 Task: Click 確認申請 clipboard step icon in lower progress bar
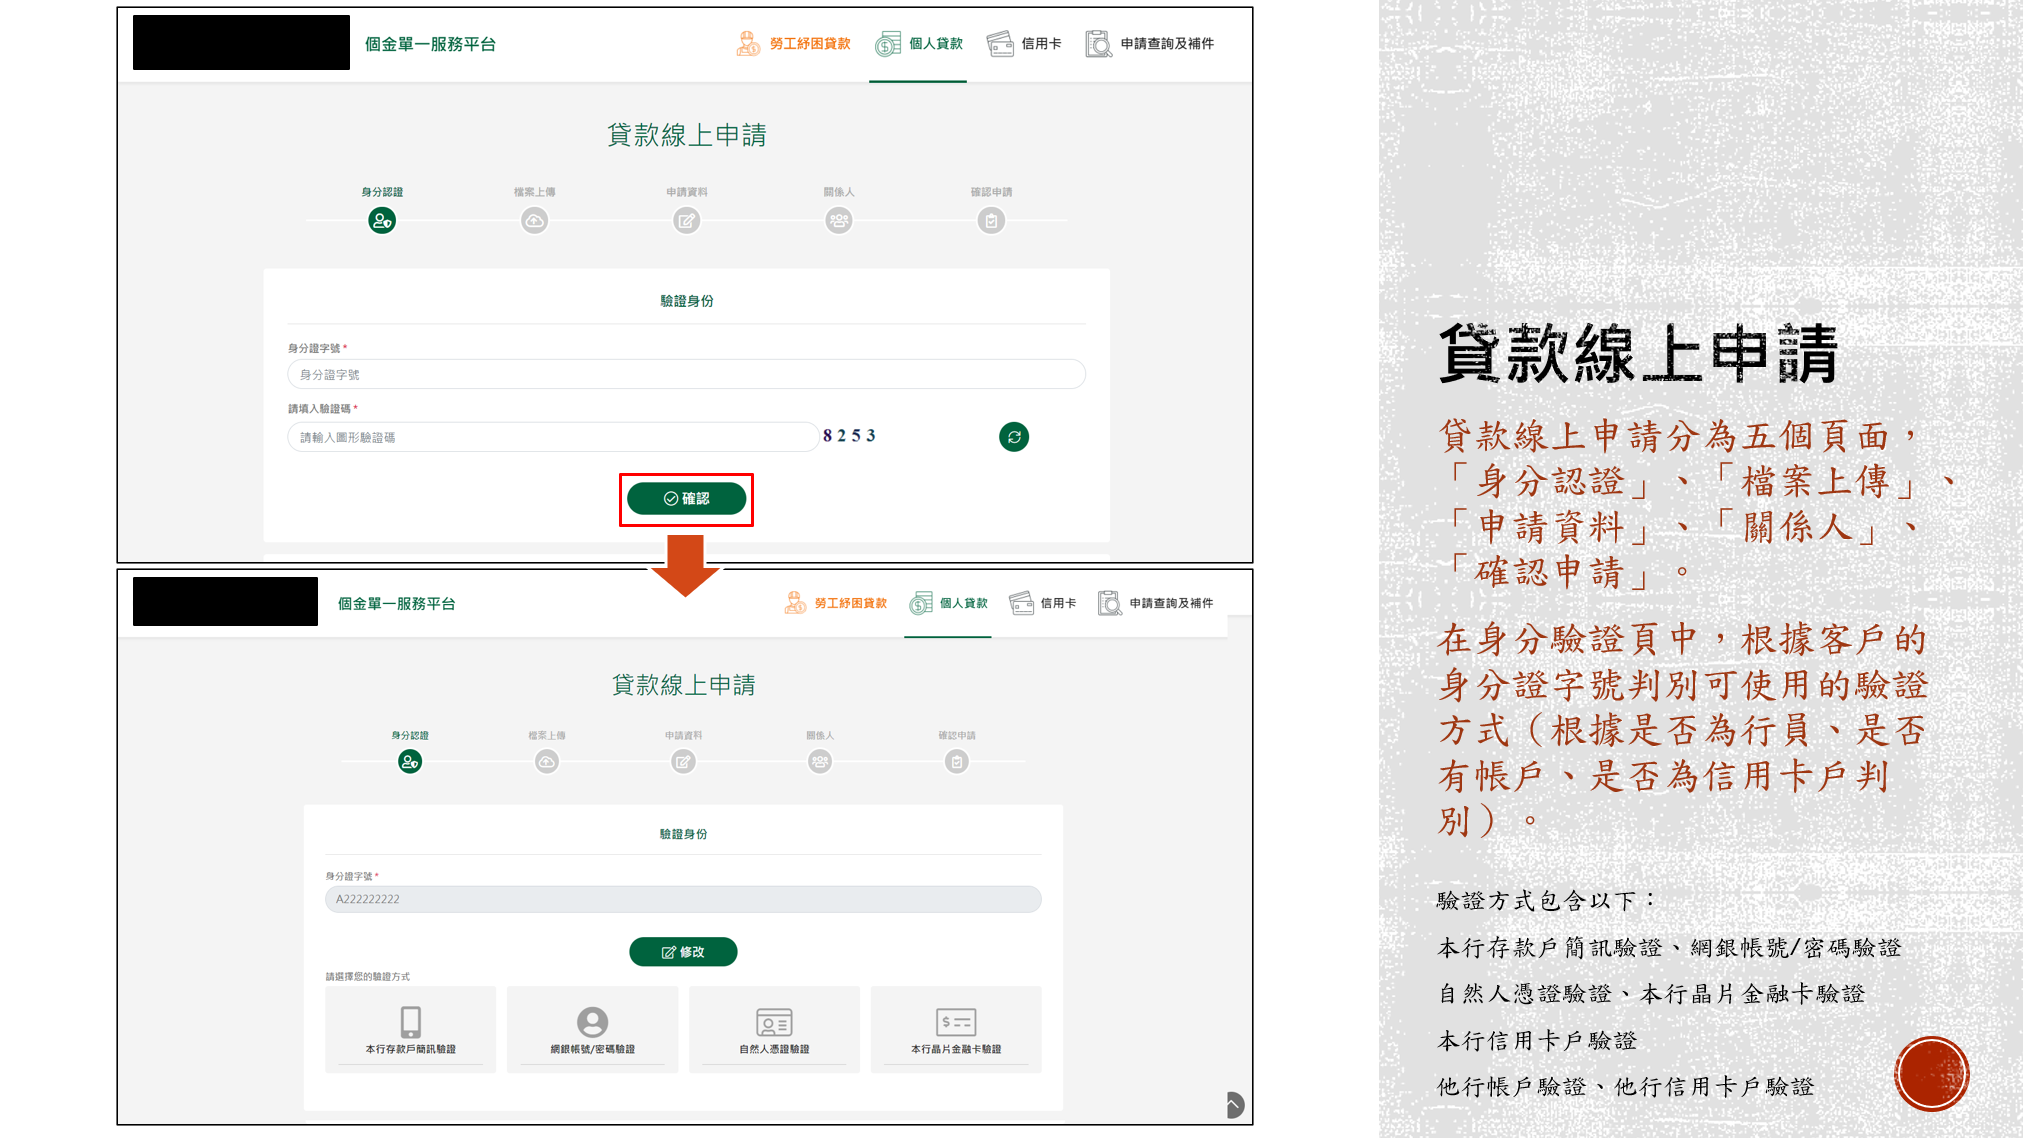coord(957,762)
